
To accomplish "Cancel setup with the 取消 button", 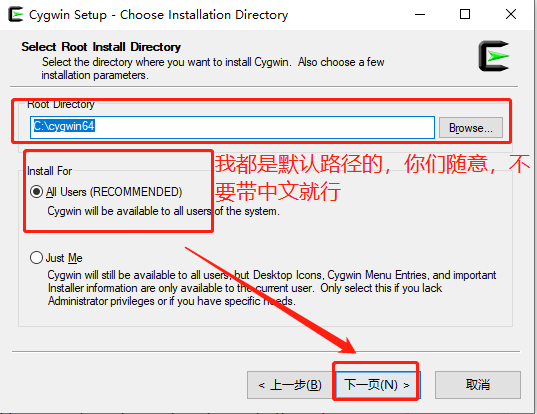I will coord(478,385).
